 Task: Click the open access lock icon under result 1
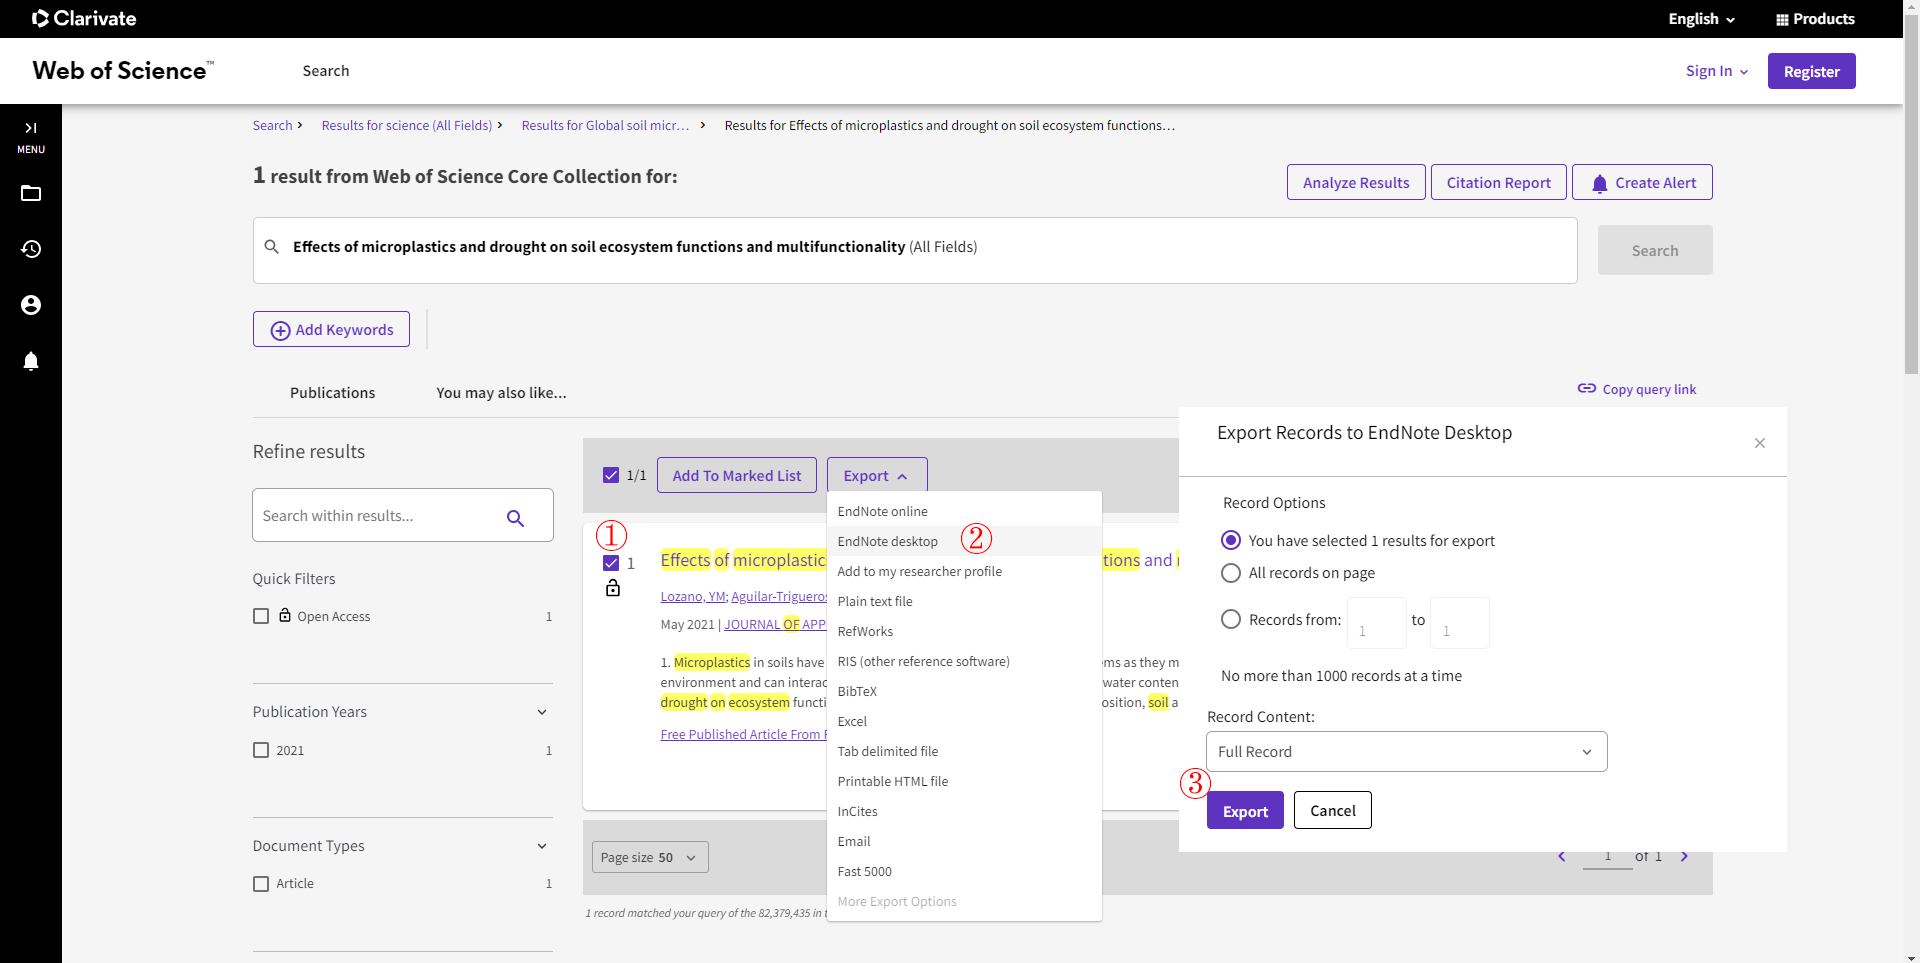coord(613,588)
